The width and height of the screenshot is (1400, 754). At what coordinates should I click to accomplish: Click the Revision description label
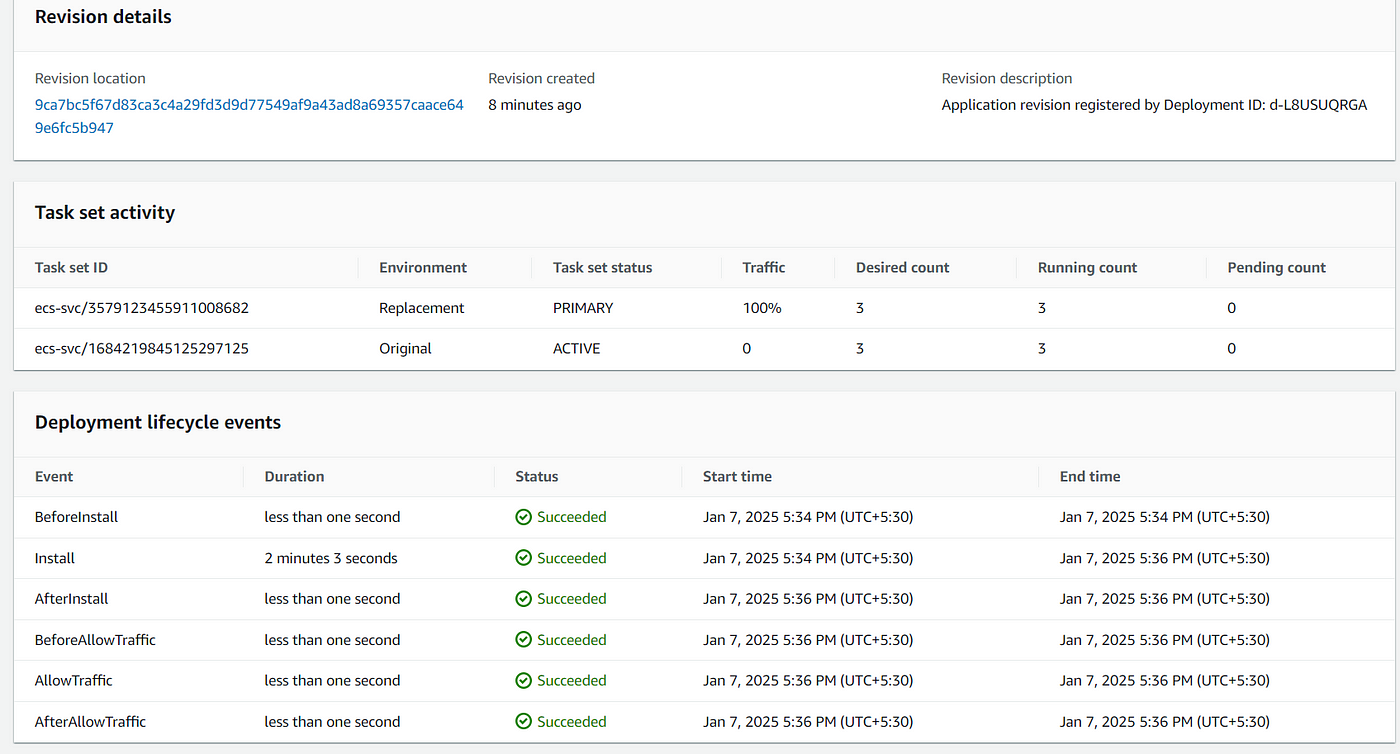[1007, 78]
